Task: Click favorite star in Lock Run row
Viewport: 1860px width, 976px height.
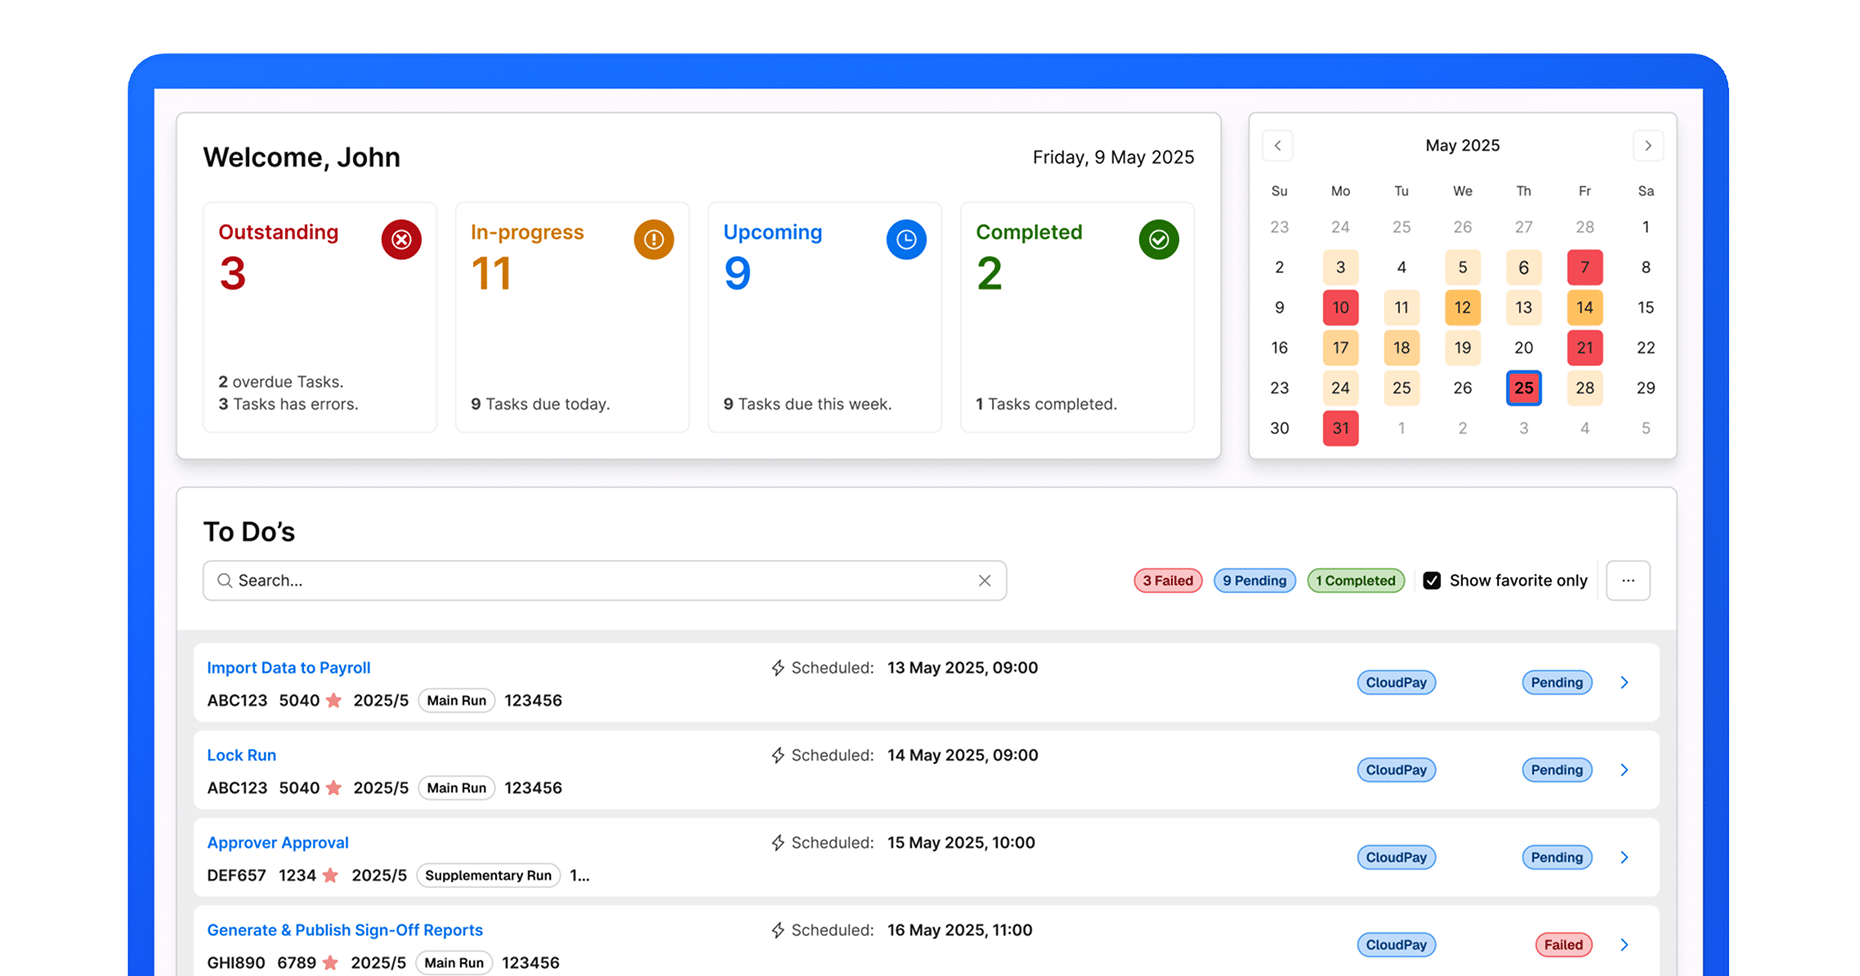Action: coord(334,787)
